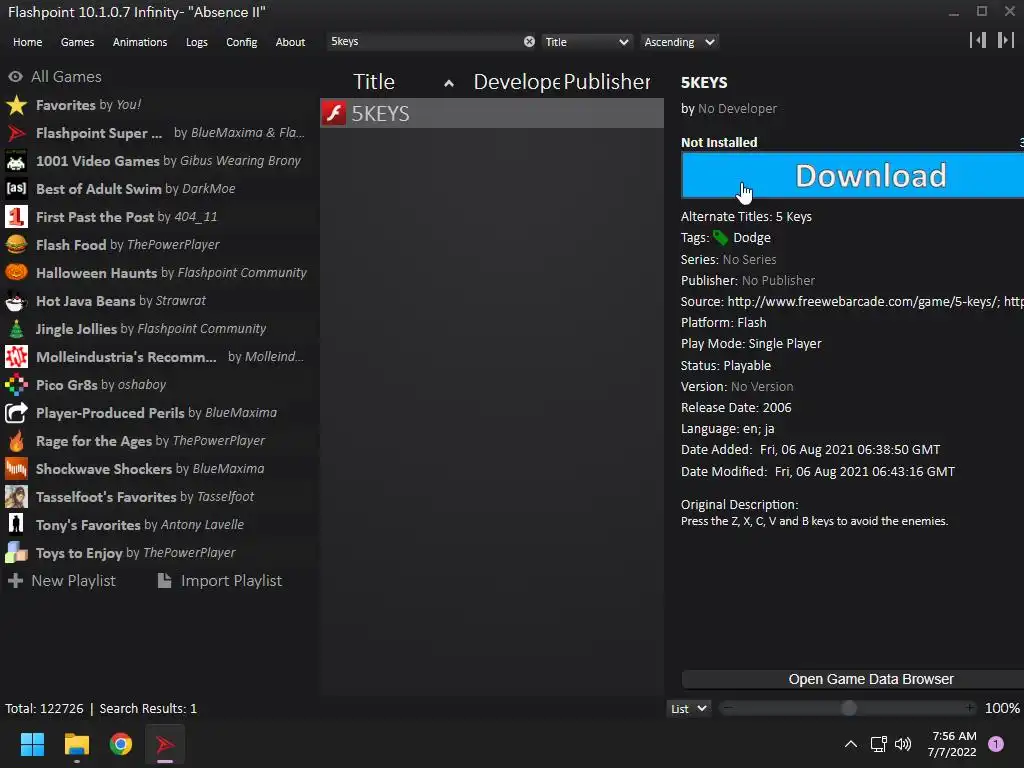The image size is (1024, 768).
Task: Collapse the right sidebar with panel icon
Action: pyautogui.click(x=1005, y=40)
